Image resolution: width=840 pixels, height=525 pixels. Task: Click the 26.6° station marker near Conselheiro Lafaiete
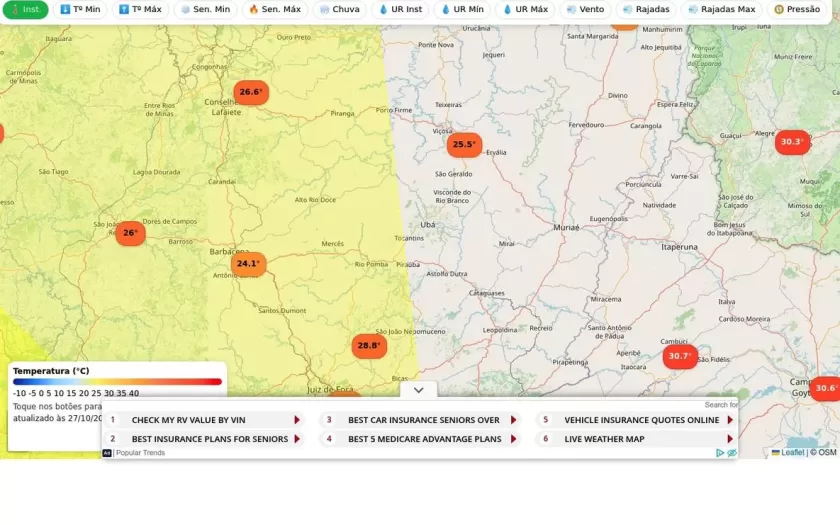click(x=251, y=92)
